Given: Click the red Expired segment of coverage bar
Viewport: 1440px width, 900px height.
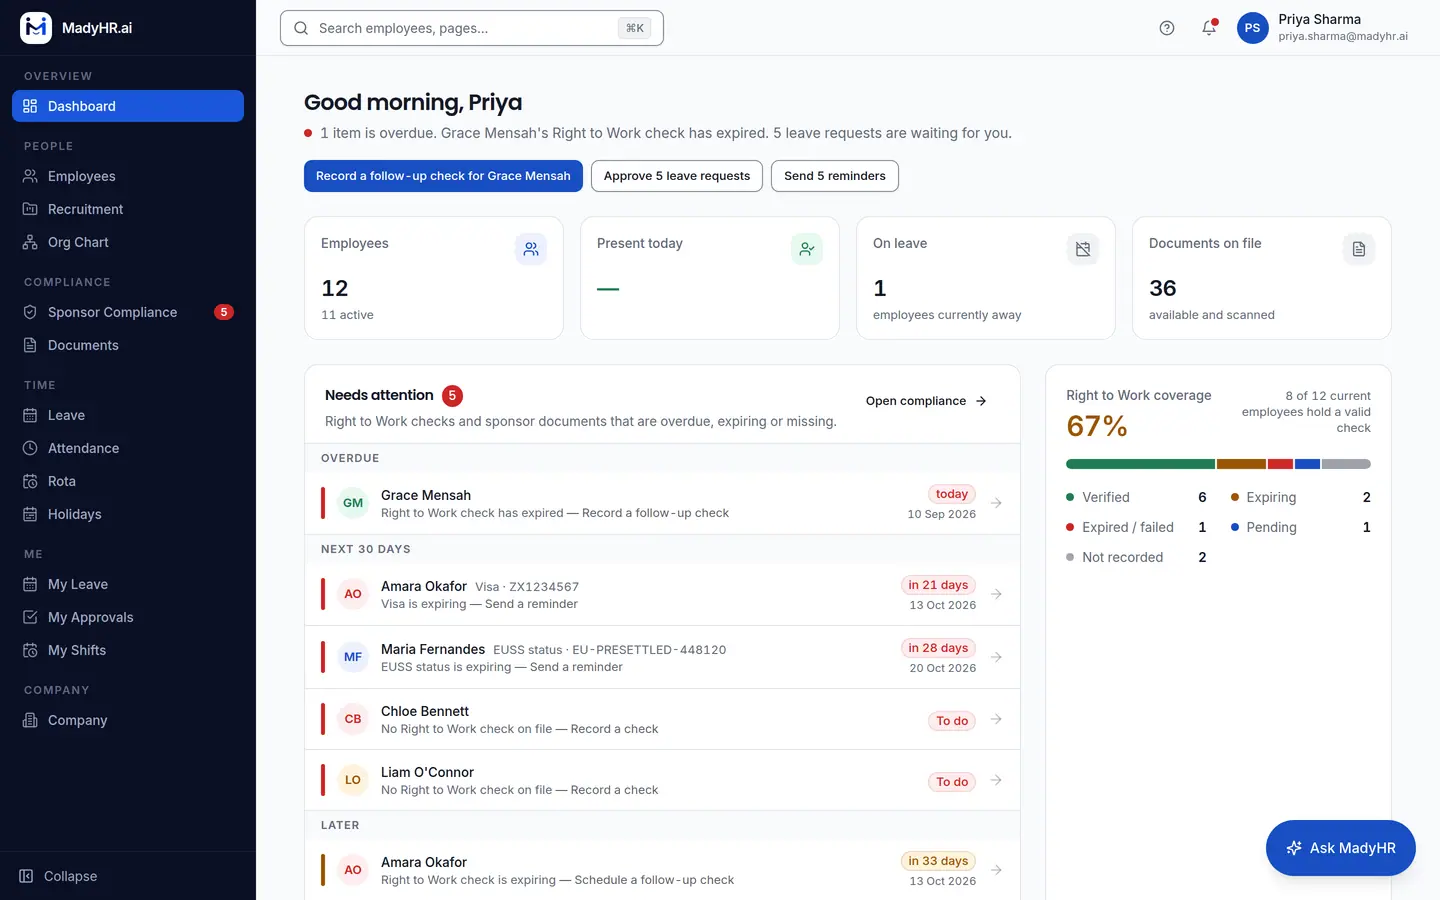Looking at the screenshot, I should tap(1281, 464).
